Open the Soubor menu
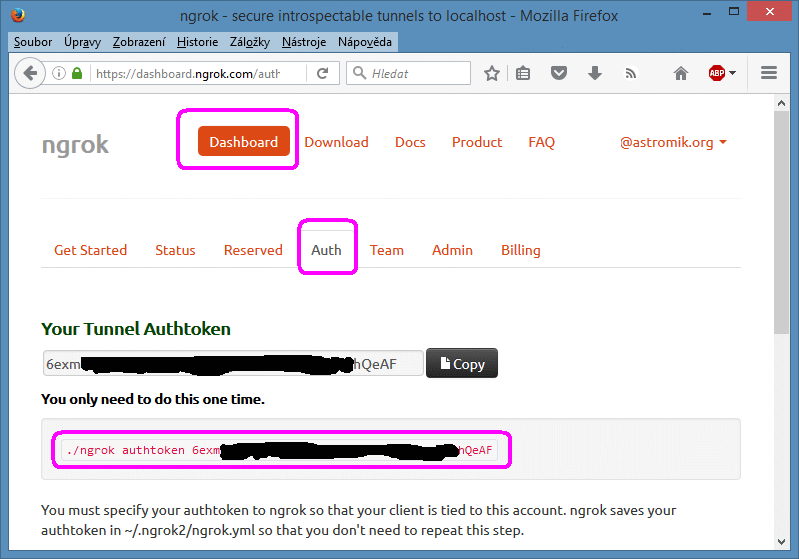Screen dimensions: 799x559 (x=33, y=42)
